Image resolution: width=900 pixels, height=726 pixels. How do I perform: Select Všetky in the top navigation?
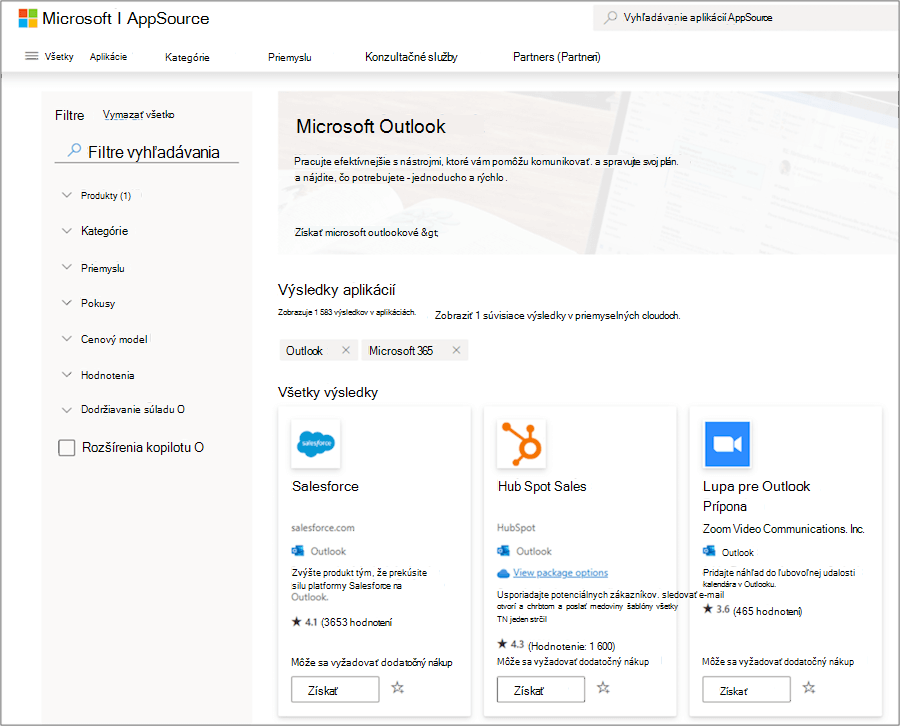59,56
